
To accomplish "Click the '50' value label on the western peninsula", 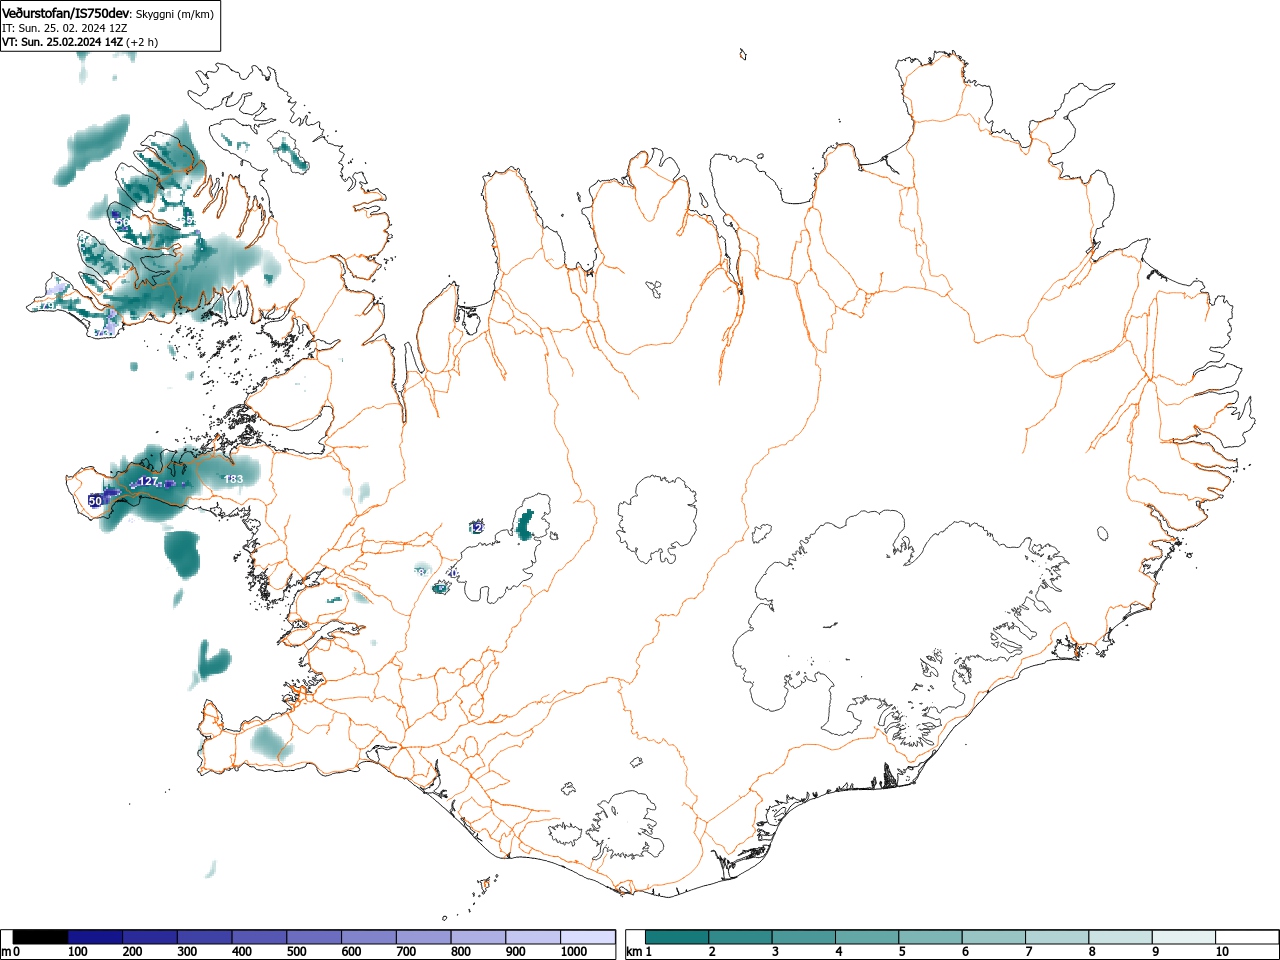I will pos(95,500).
